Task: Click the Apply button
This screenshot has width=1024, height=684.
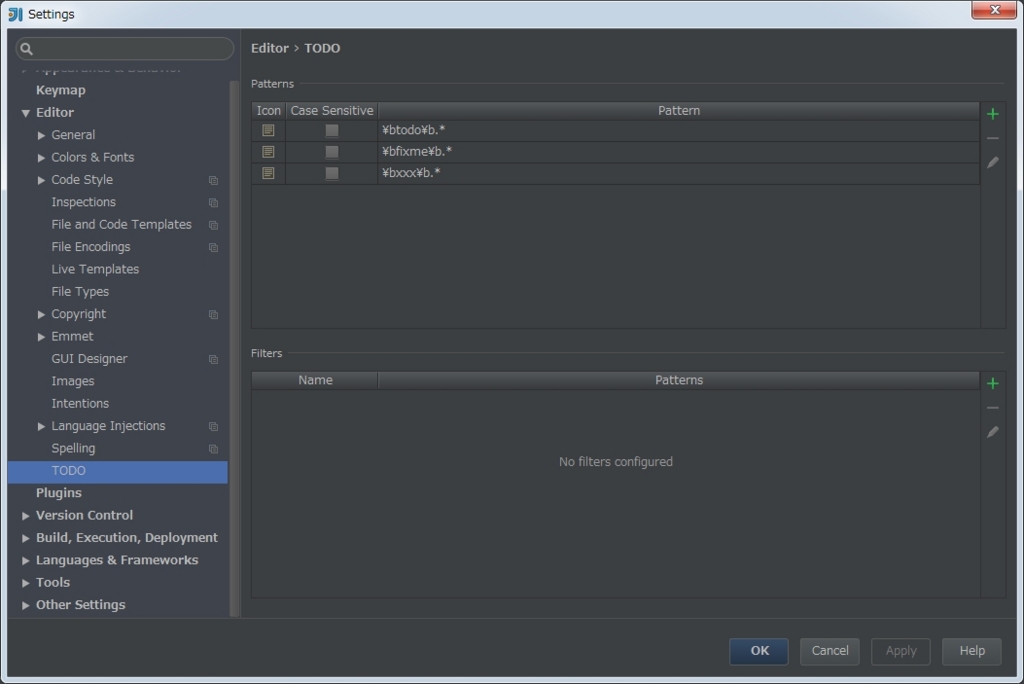Action: coord(901,651)
